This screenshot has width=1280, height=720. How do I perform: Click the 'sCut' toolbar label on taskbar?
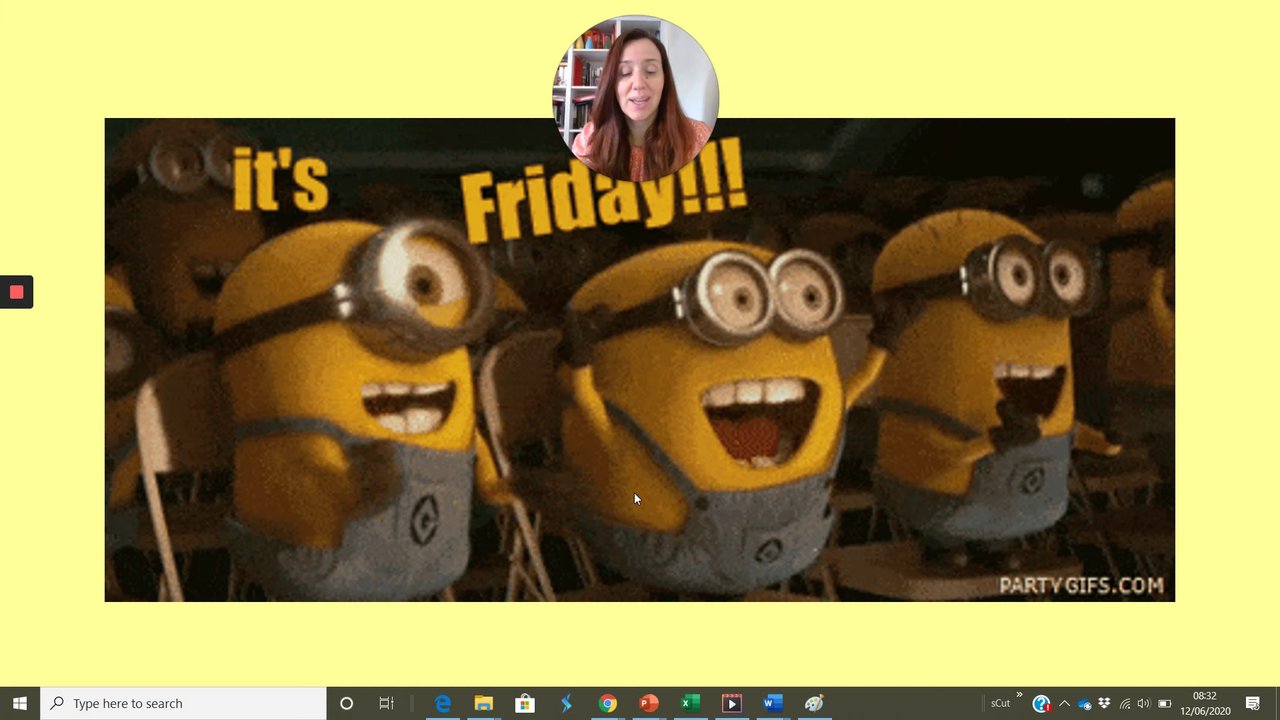tap(1000, 703)
